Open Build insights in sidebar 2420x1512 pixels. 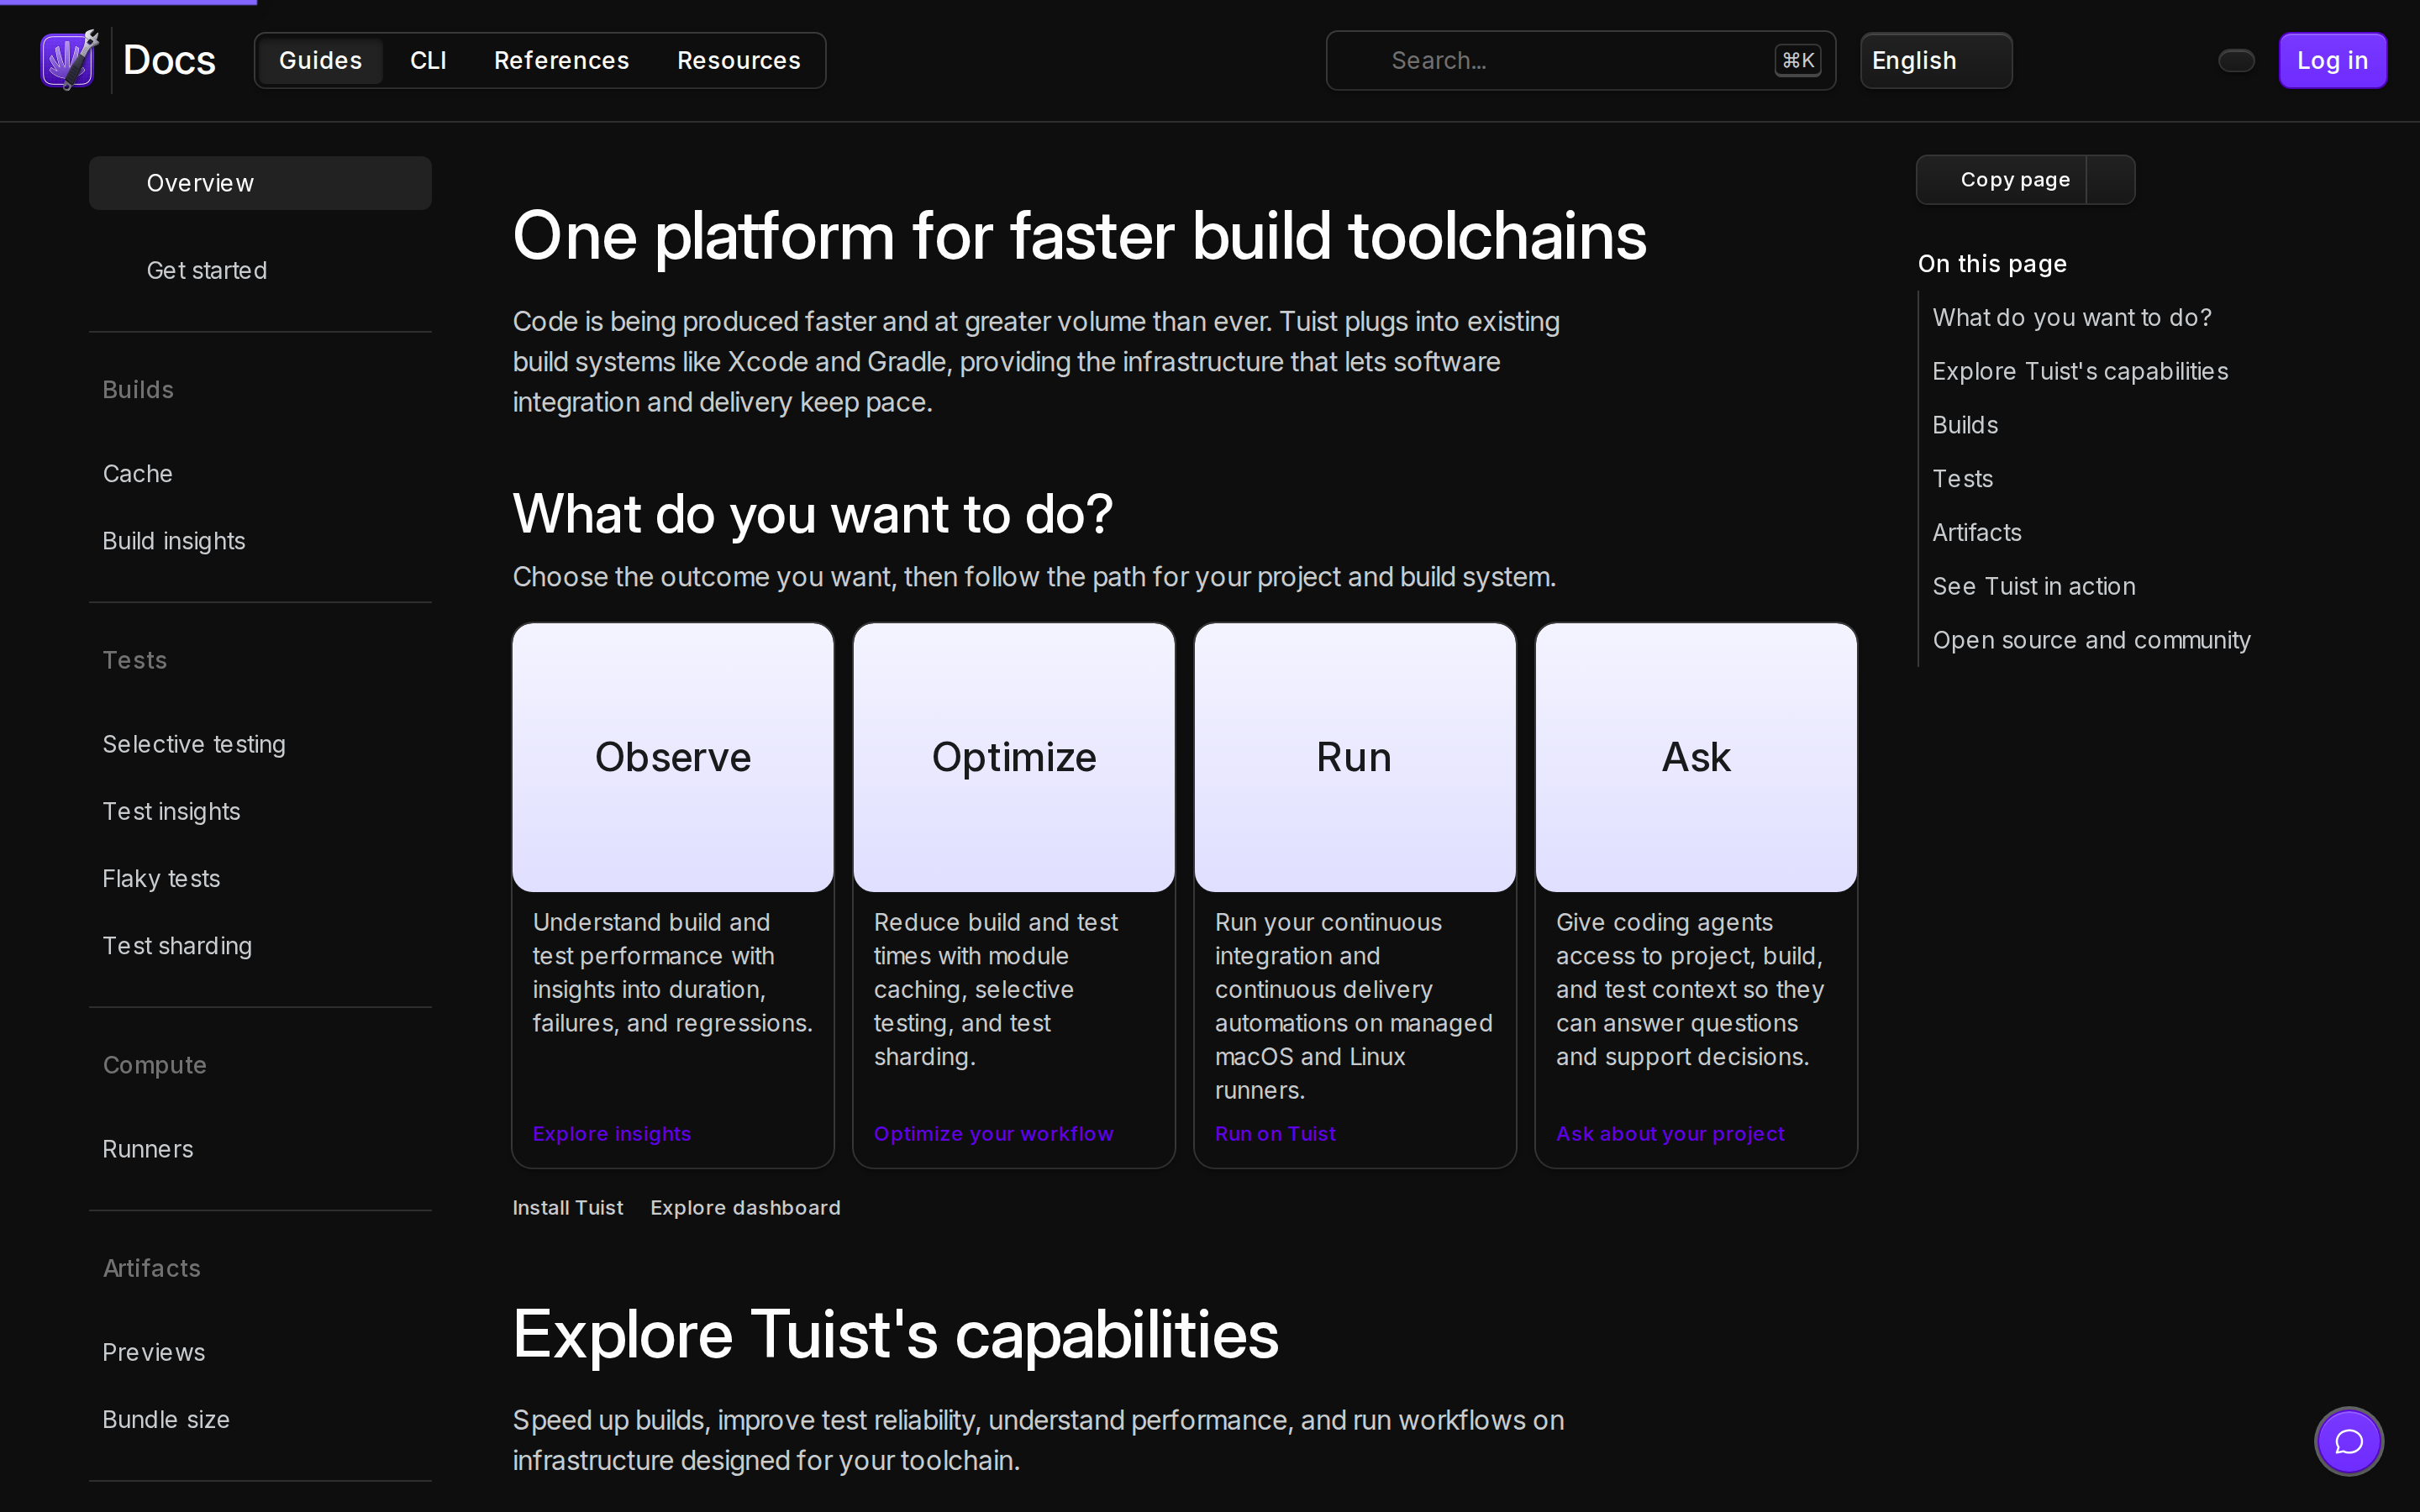pyautogui.click(x=174, y=541)
